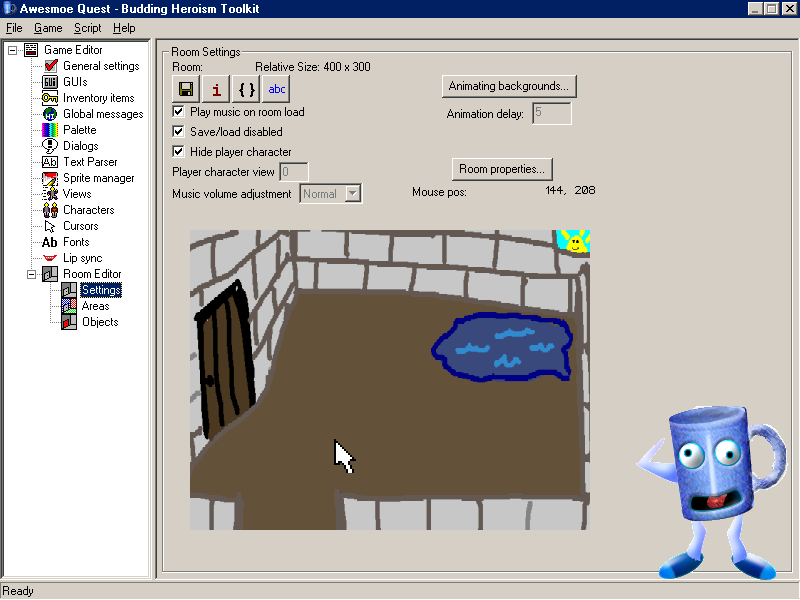This screenshot has width=800, height=600.
Task: Open the Game menu
Action: (x=48, y=27)
